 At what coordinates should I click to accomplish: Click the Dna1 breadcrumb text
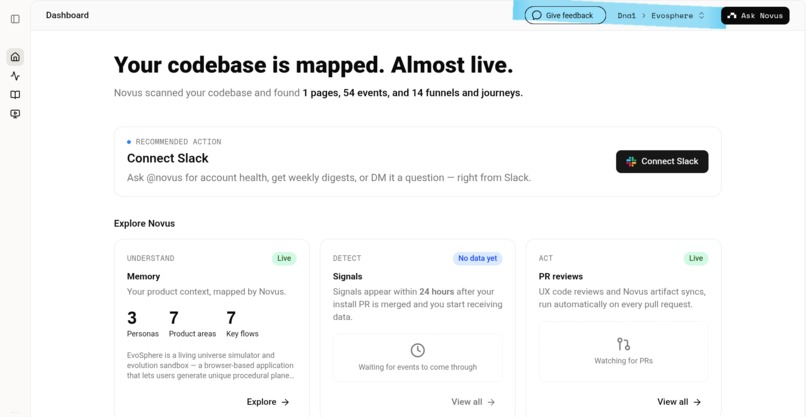click(627, 16)
